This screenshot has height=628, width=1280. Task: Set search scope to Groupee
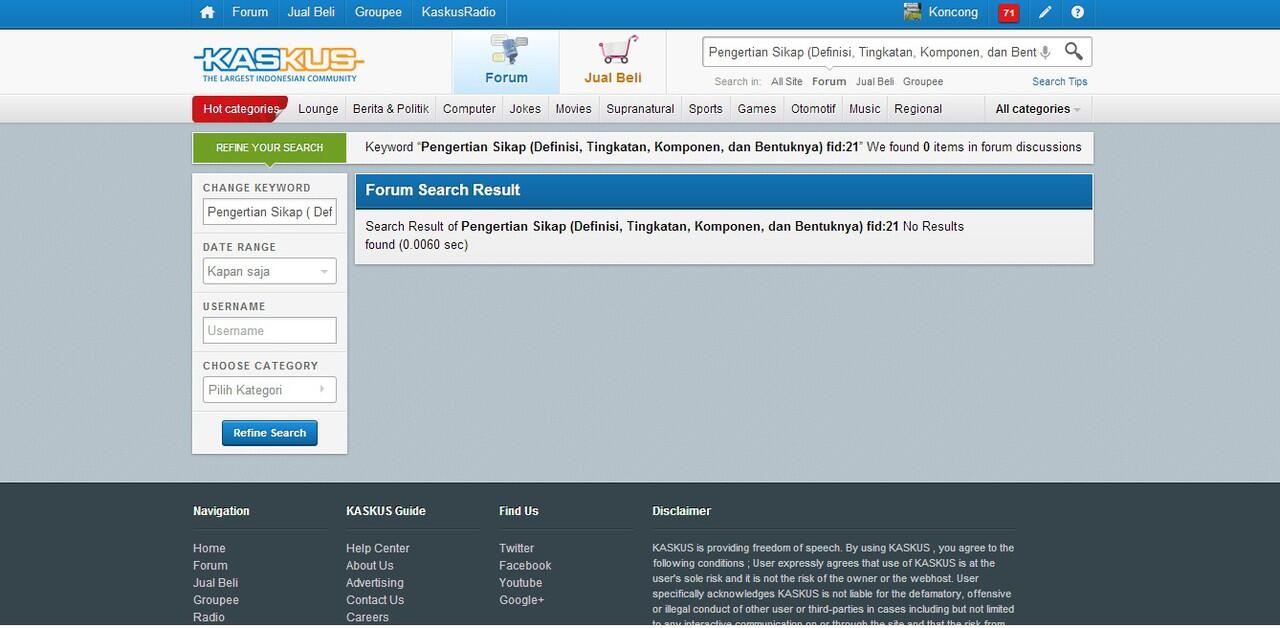(923, 82)
